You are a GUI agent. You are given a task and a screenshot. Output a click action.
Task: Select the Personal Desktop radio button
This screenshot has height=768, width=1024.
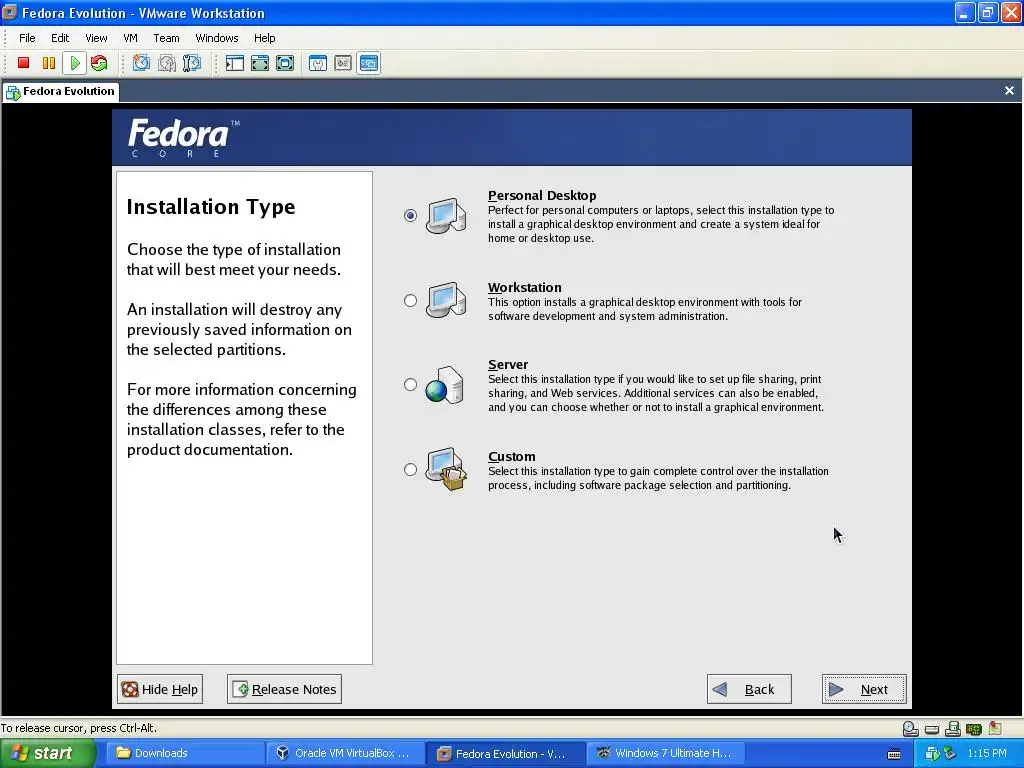click(410, 215)
